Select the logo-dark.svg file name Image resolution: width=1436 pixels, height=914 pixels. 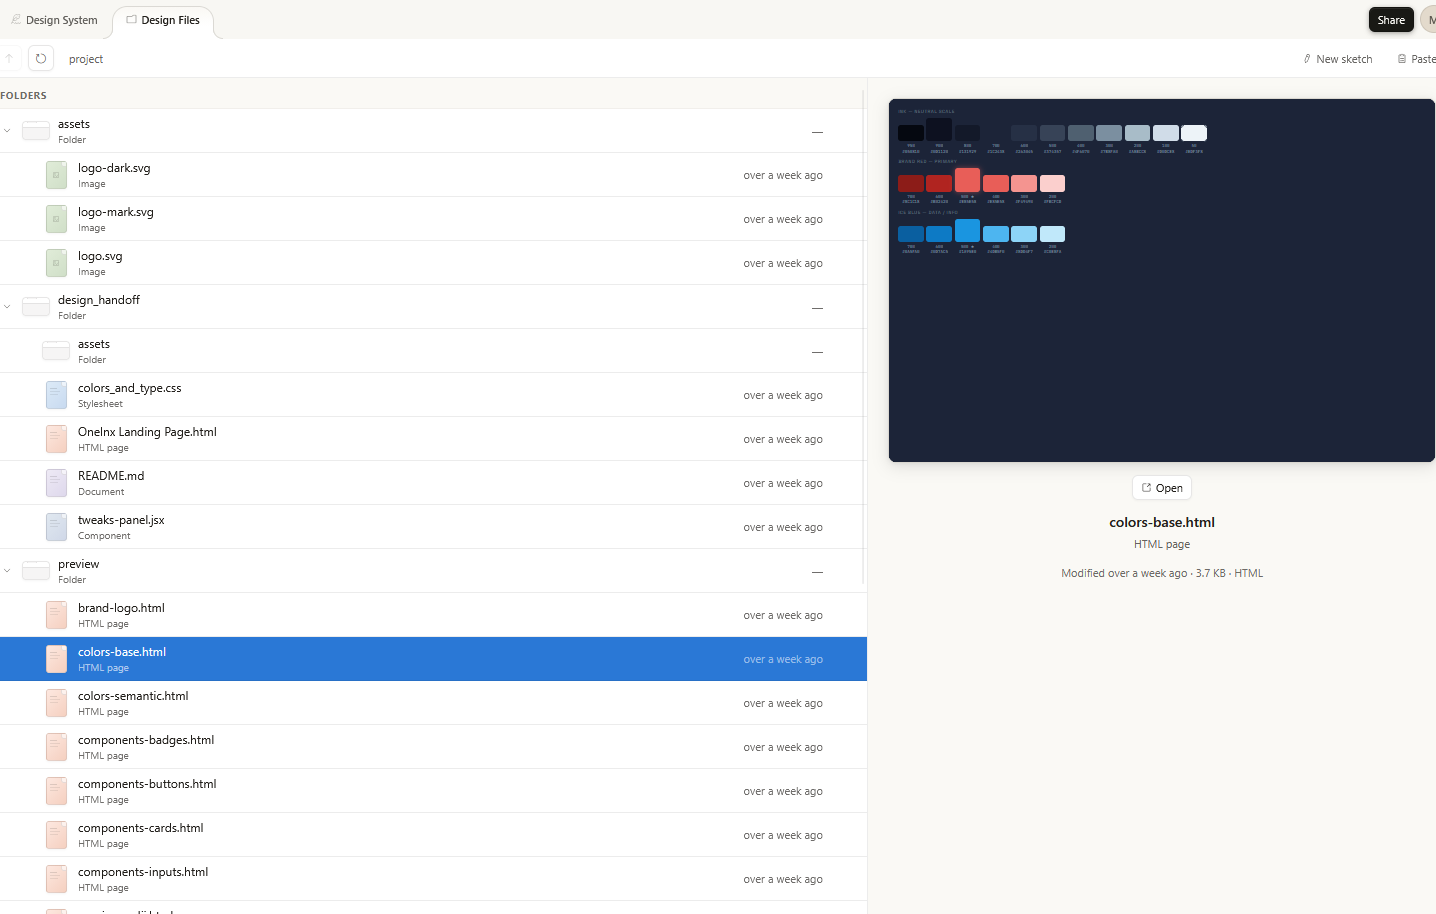(x=114, y=168)
